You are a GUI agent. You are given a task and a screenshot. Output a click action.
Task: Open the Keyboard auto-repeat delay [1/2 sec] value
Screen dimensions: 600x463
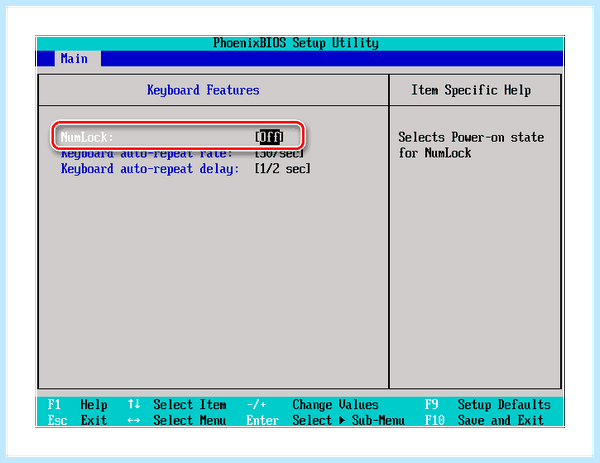click(x=283, y=168)
